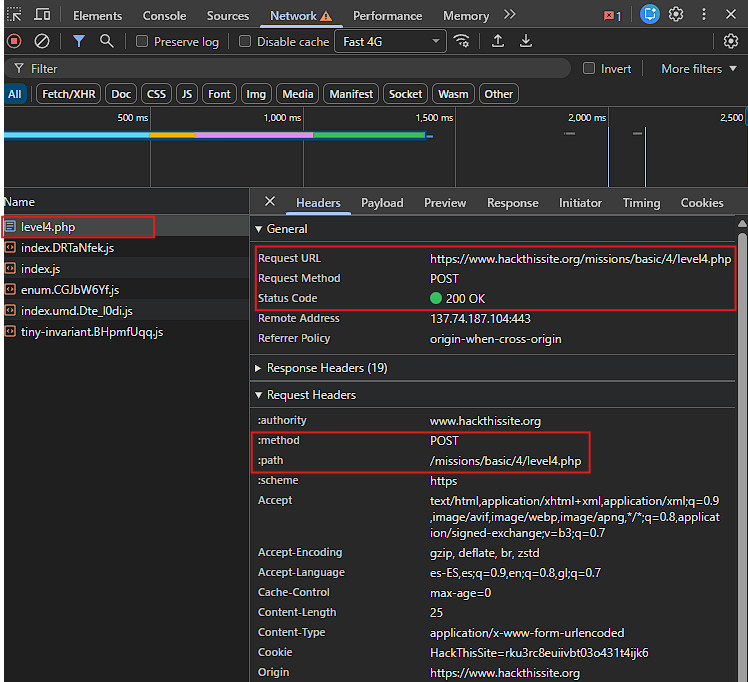Open network conditions Wi-Fi icon

461,41
